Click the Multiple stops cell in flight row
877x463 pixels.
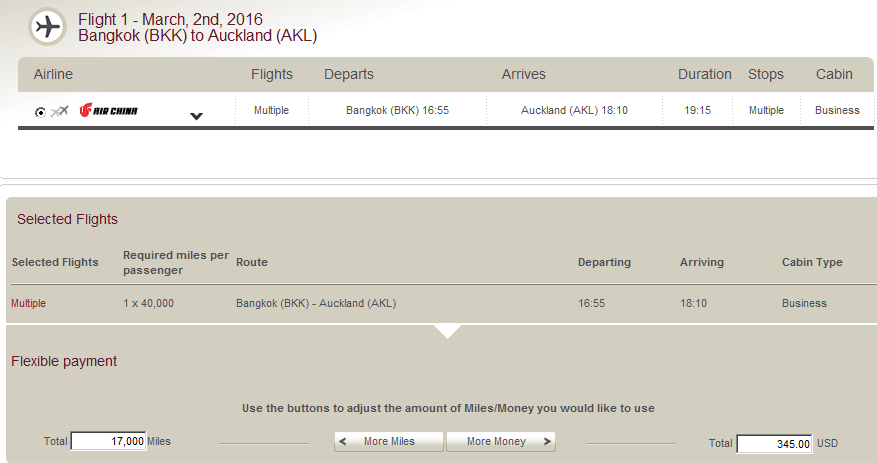pos(766,110)
